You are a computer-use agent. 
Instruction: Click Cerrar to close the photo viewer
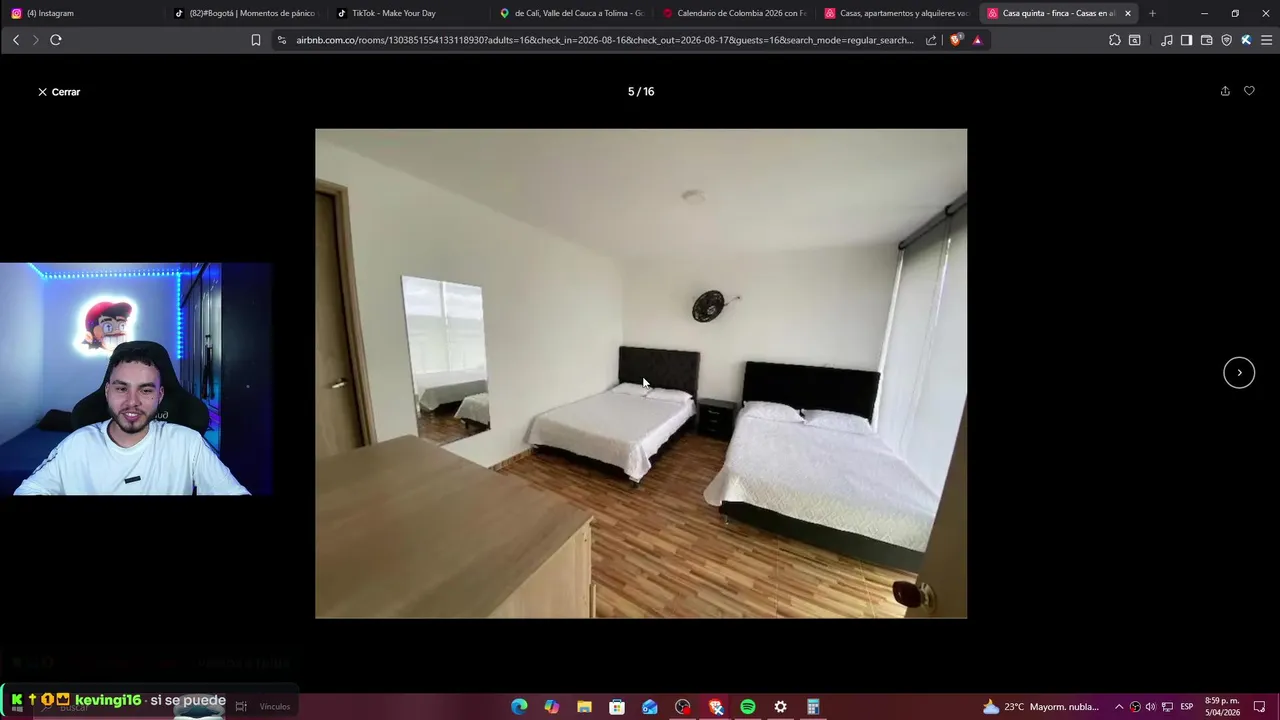point(59,92)
